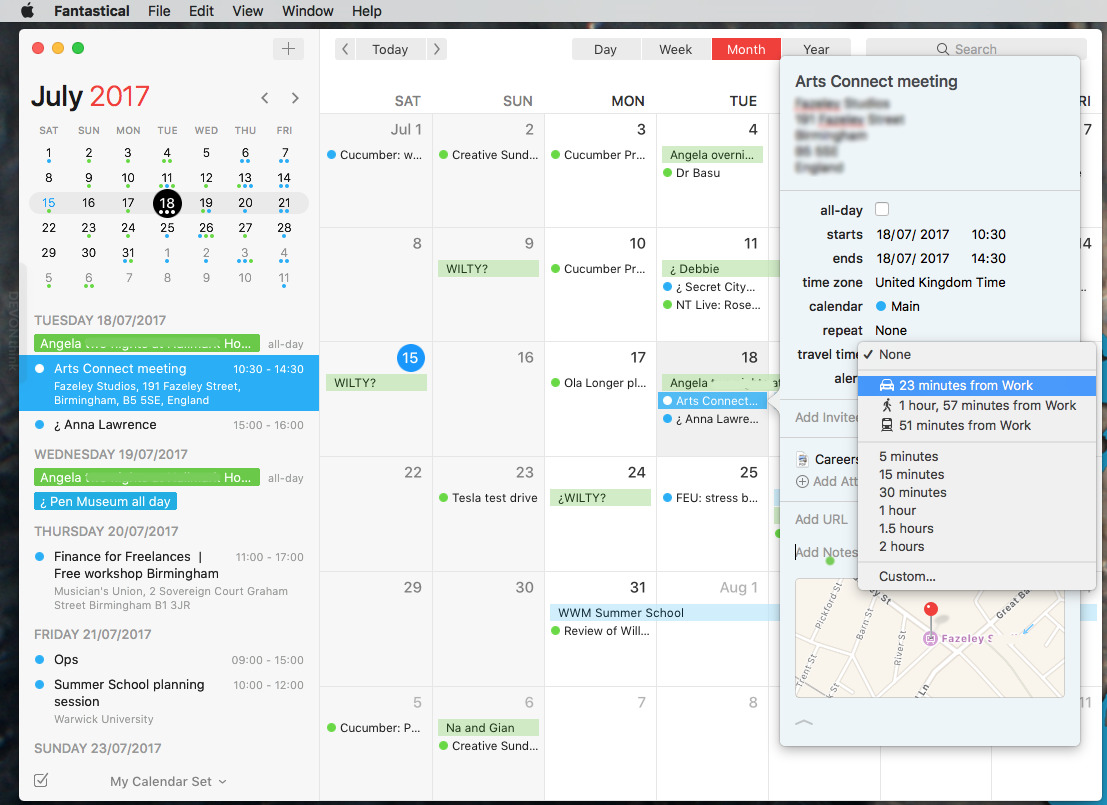Switch to Year view
This screenshot has width=1107, height=805.
(816, 49)
